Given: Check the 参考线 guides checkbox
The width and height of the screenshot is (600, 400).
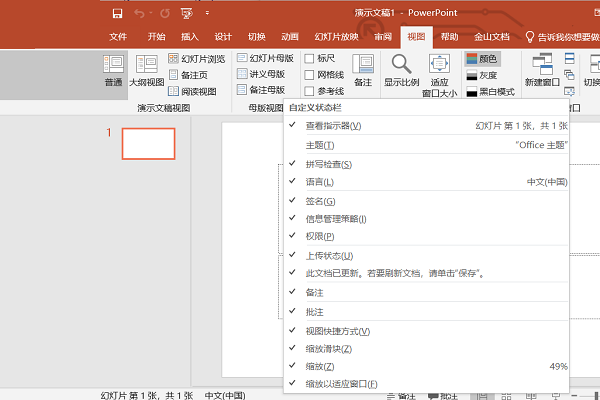Looking at the screenshot, I should pos(309,91).
